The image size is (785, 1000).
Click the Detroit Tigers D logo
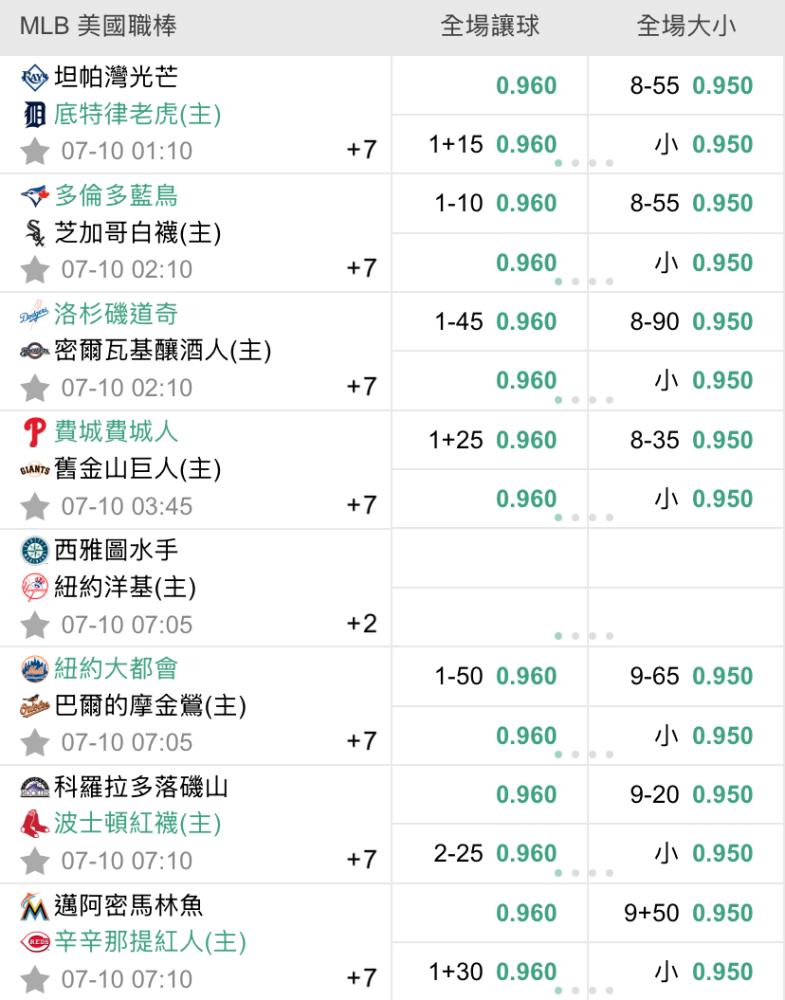pos(34,115)
